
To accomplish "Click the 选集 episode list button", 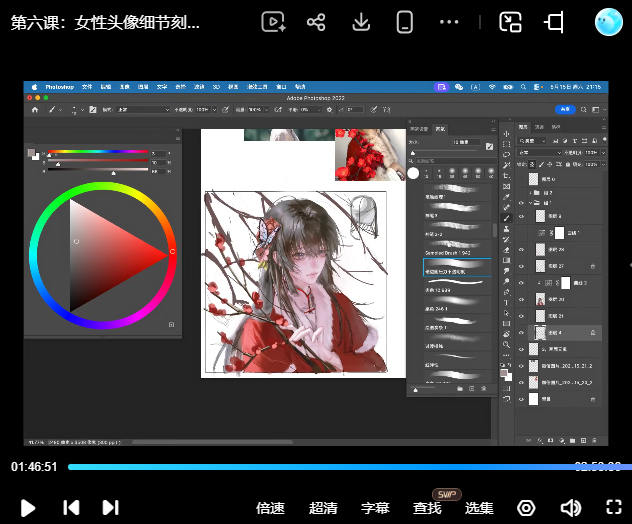I will pos(479,508).
